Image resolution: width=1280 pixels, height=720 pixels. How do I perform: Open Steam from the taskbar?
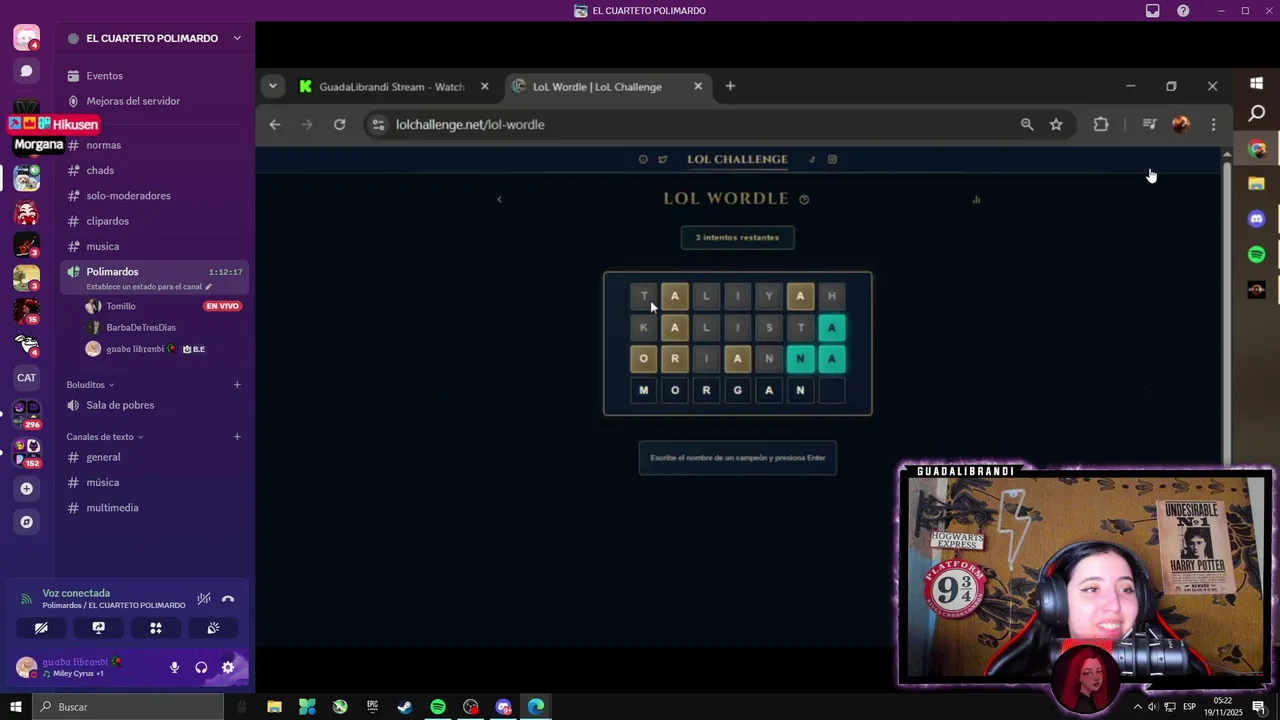pos(405,707)
